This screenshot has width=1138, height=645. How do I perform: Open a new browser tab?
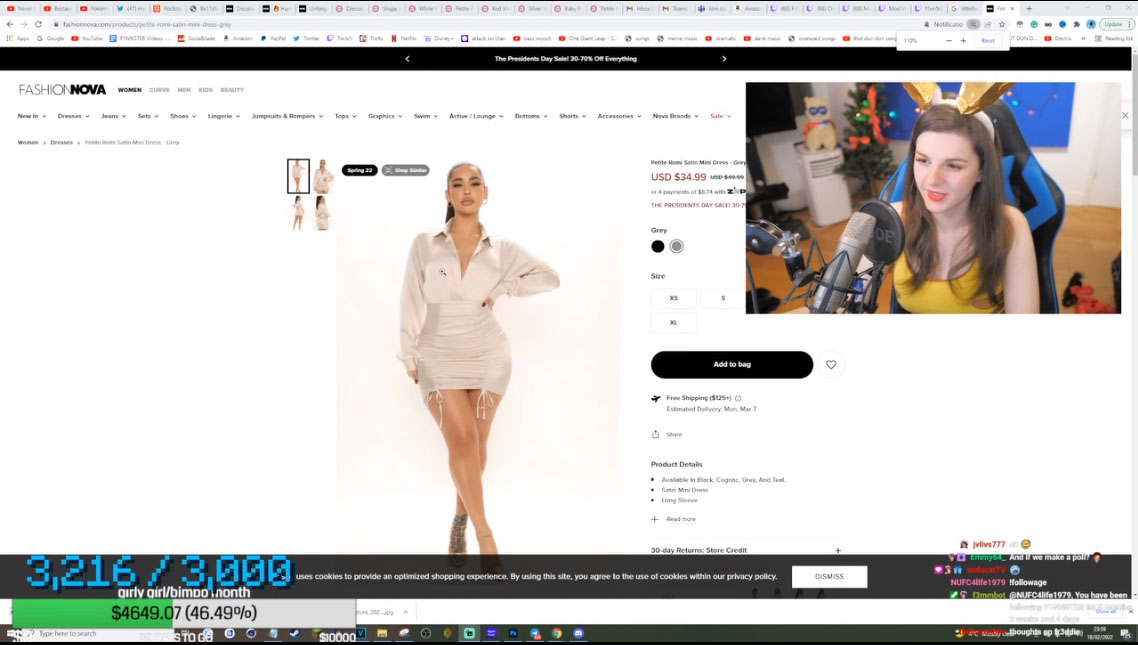(x=1028, y=9)
